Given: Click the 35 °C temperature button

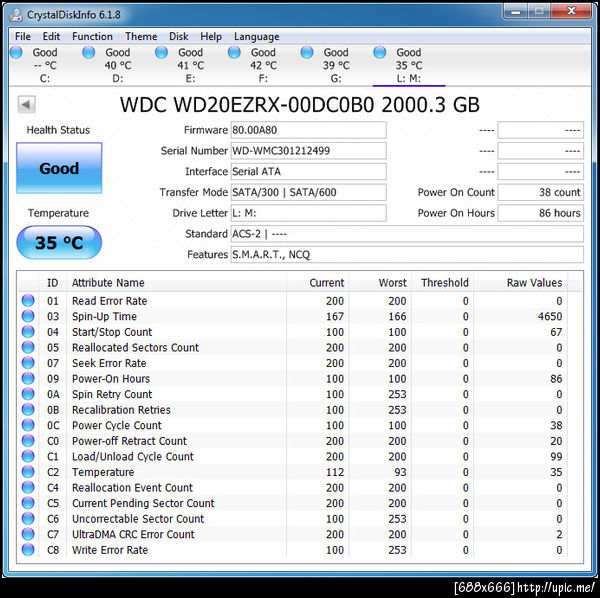Looking at the screenshot, I should (59, 243).
